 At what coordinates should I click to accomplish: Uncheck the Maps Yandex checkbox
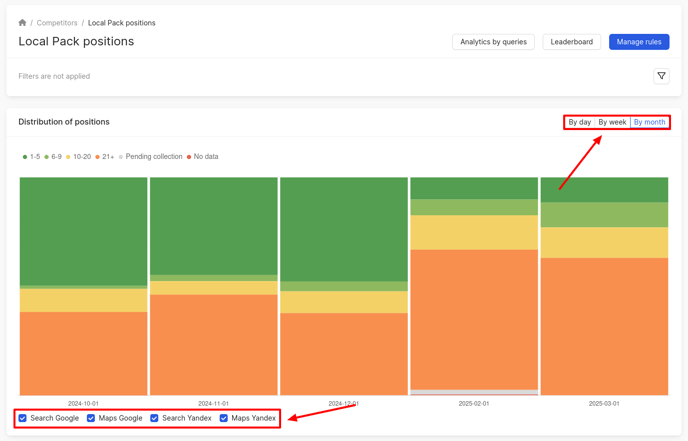(x=224, y=418)
